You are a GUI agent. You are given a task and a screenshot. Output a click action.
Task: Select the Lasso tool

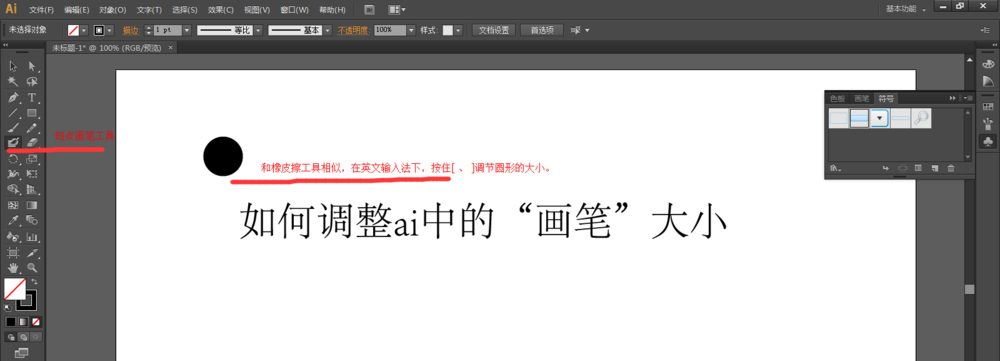pyautogui.click(x=32, y=82)
